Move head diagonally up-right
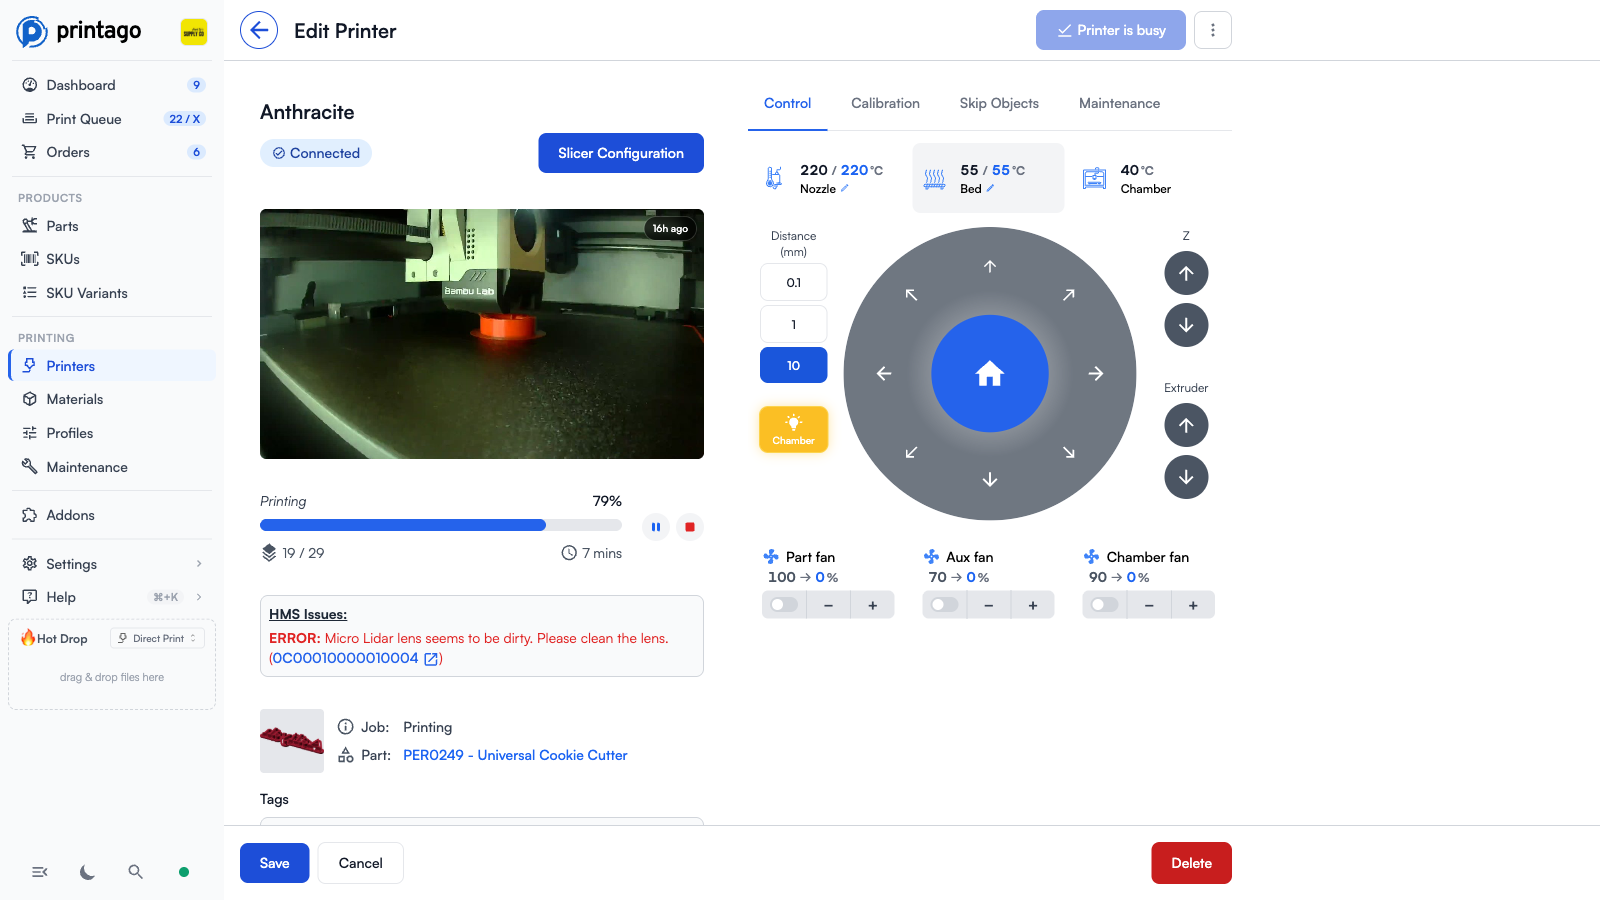This screenshot has height=900, width=1600. click(1069, 294)
